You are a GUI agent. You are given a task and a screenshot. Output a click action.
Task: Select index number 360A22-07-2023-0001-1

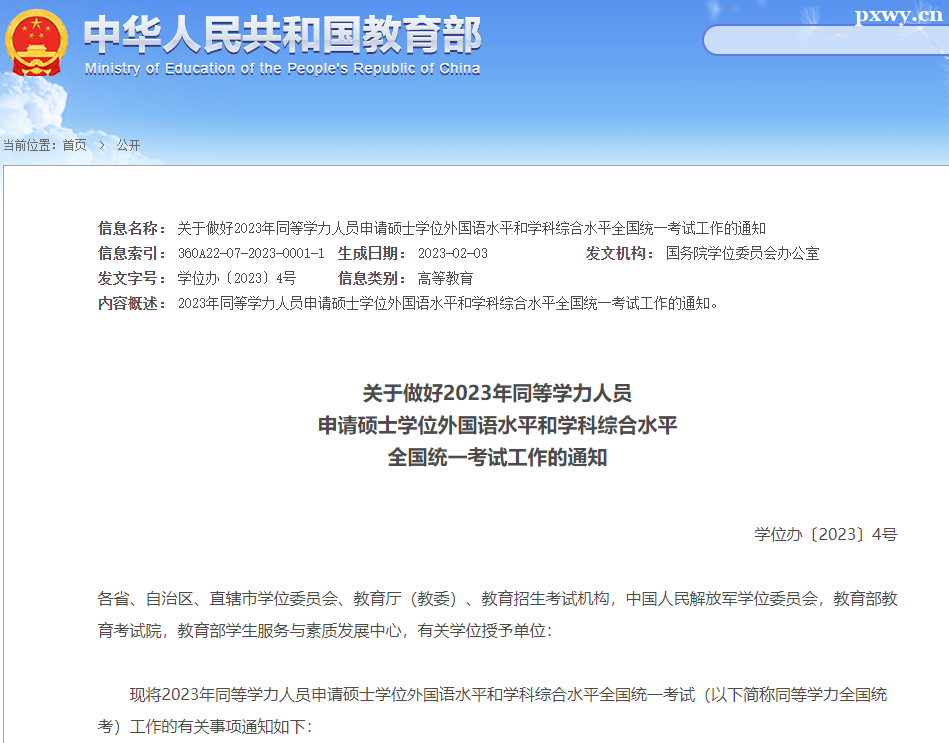click(251, 253)
